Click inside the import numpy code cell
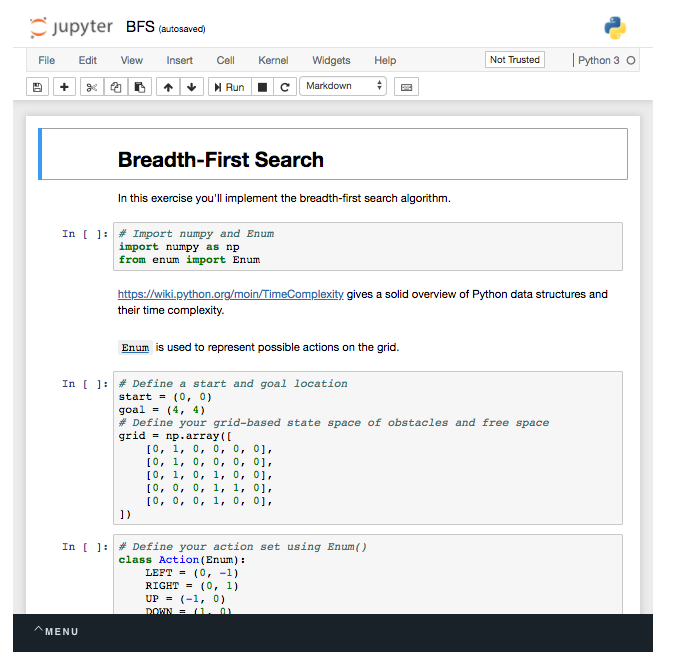 click(x=368, y=246)
